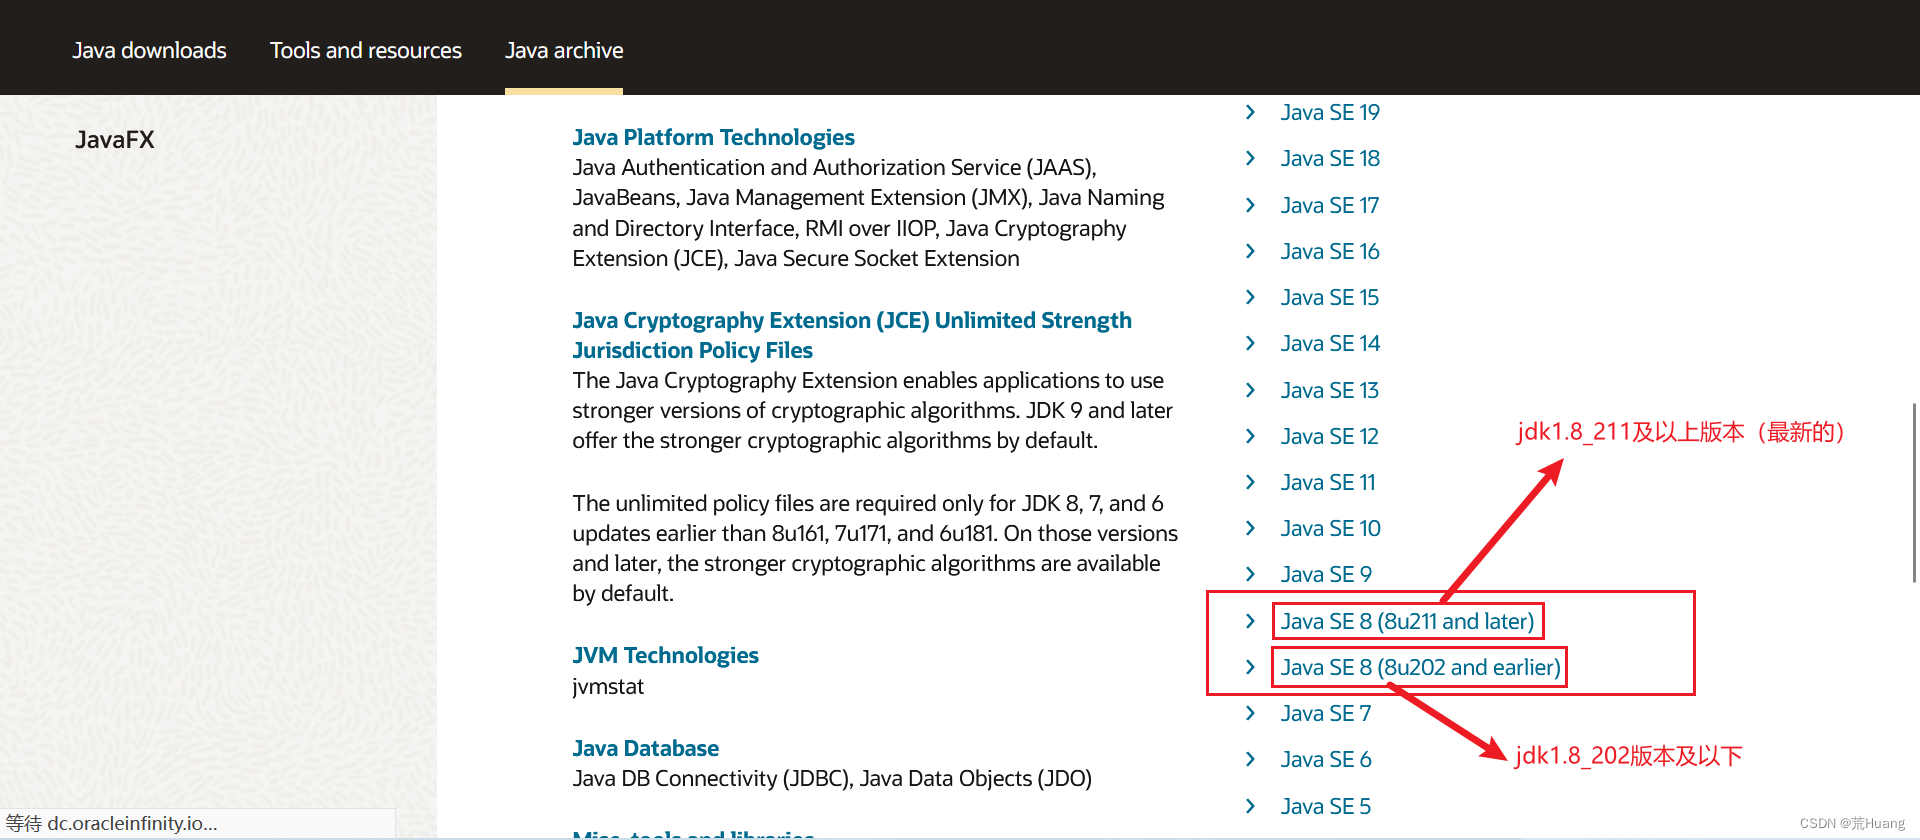
Task: Open JavaFX in the left sidebar
Action: click(115, 140)
